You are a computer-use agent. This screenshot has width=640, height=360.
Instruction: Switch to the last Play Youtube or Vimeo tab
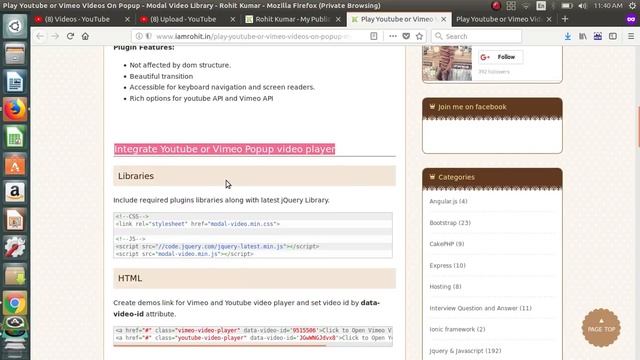pos(498,19)
